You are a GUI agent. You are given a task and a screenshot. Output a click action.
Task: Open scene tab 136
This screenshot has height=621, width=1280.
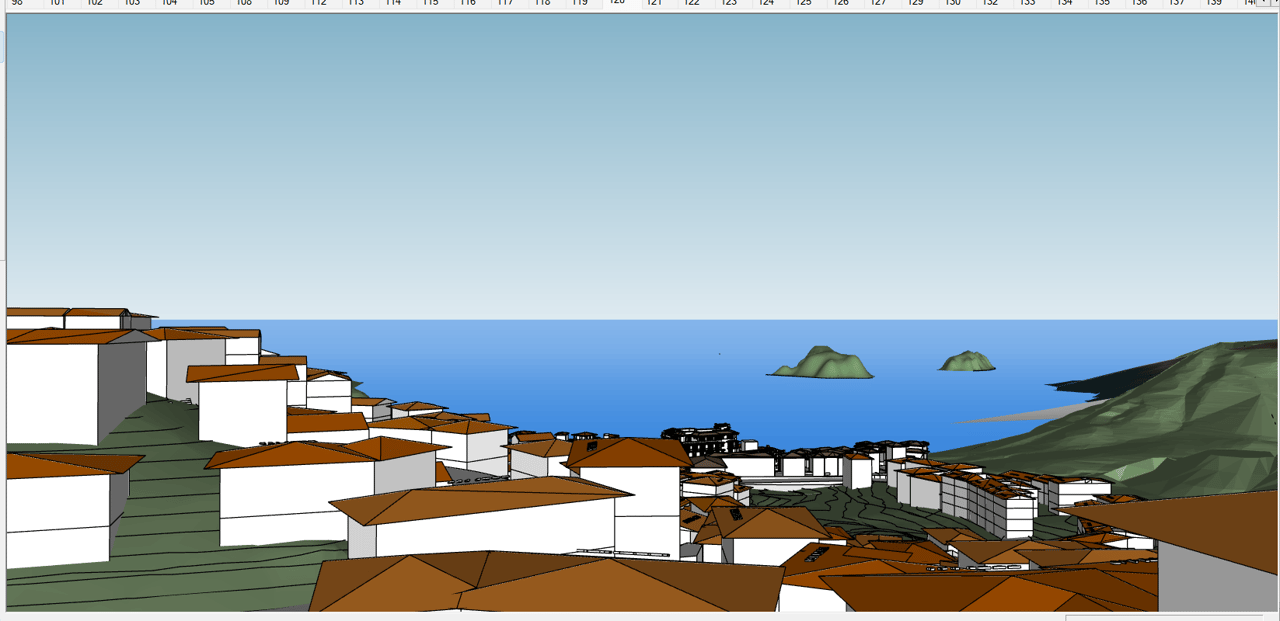(x=1139, y=3)
